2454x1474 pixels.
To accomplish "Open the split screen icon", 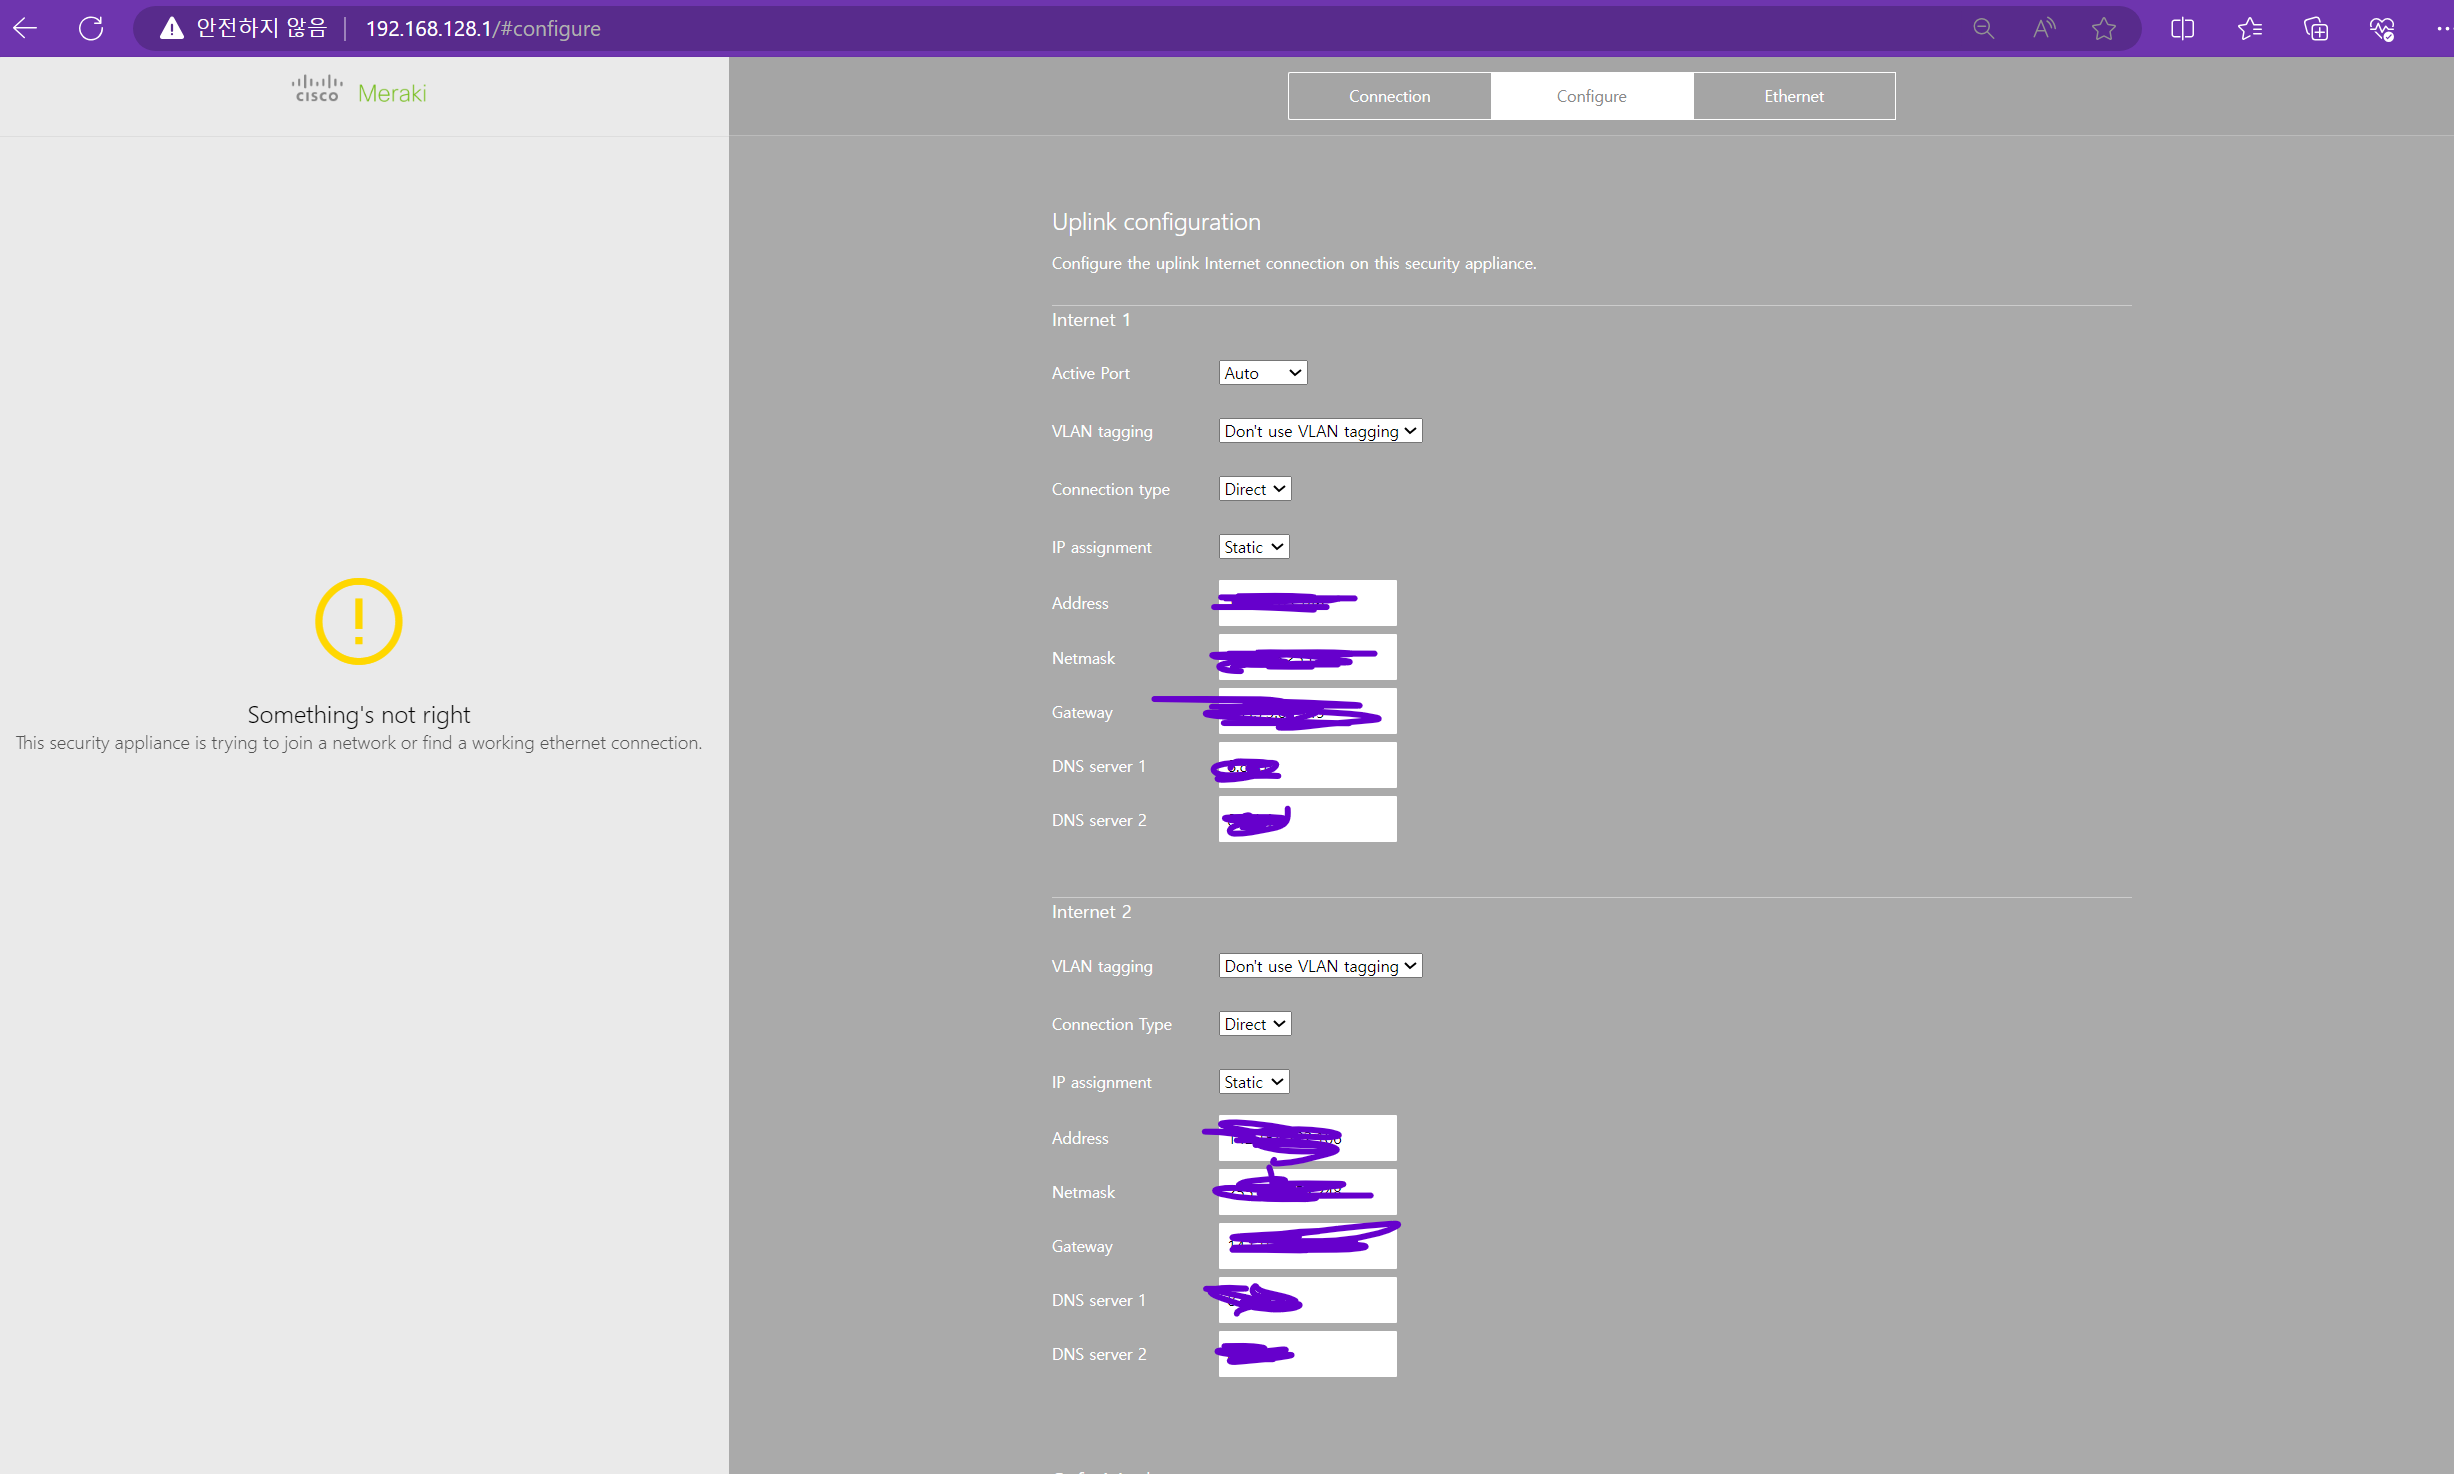I will (x=2181, y=28).
